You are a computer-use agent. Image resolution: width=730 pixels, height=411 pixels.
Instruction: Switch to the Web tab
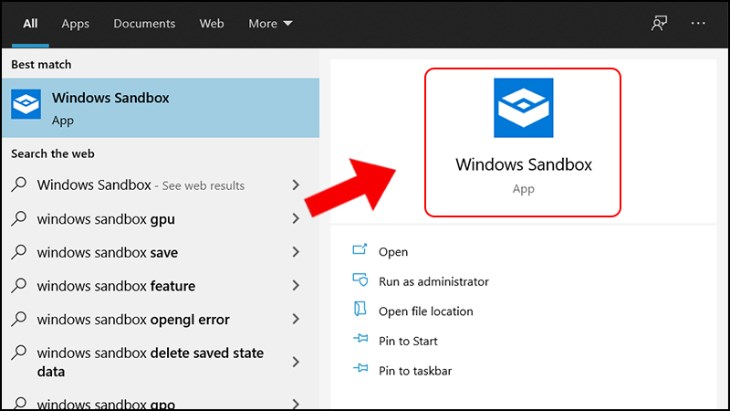coord(212,23)
